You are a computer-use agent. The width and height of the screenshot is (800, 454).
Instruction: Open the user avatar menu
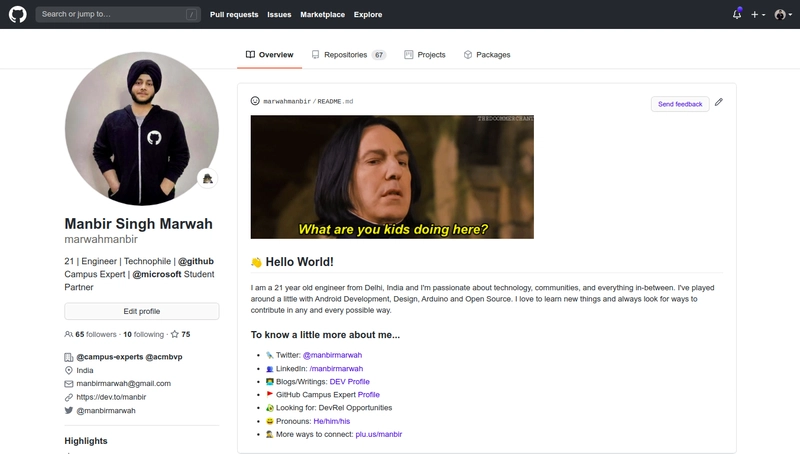(783, 15)
